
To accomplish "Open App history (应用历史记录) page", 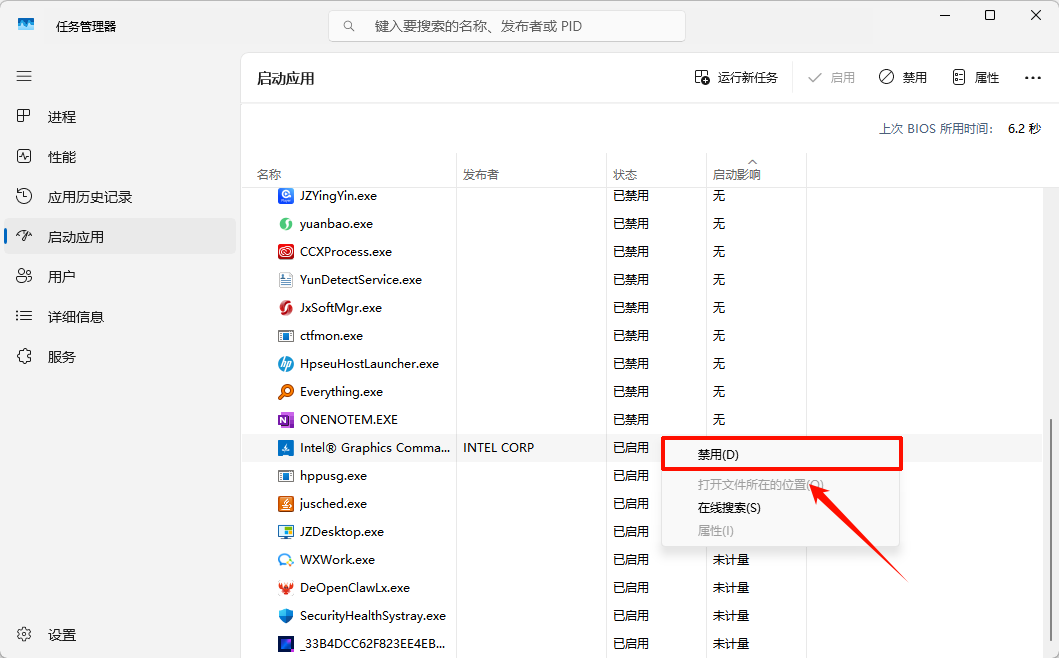I will pyautogui.click(x=120, y=197).
